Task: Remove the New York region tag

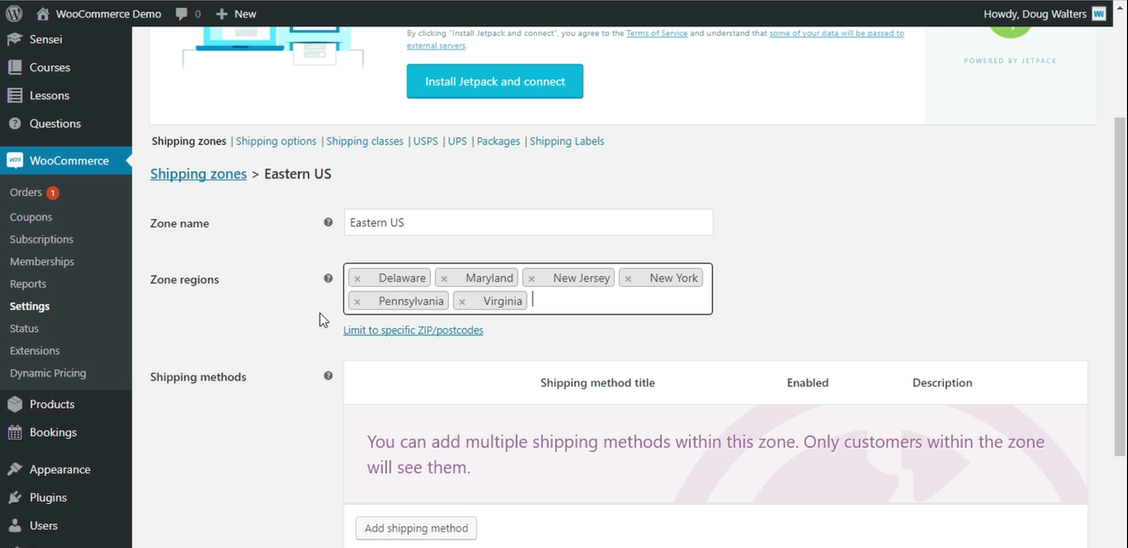Action: click(x=628, y=278)
